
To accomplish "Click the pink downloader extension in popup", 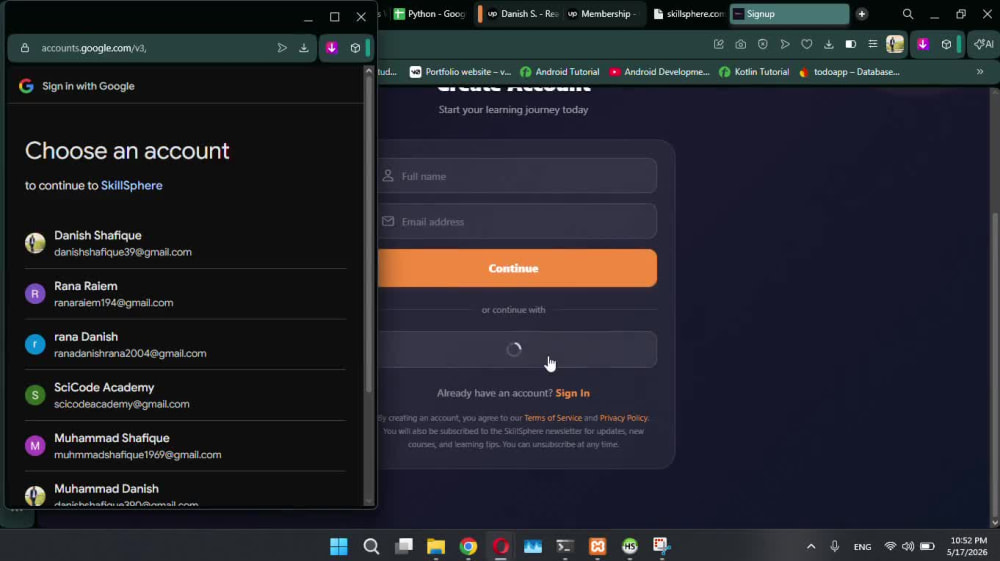I will click(x=332, y=48).
